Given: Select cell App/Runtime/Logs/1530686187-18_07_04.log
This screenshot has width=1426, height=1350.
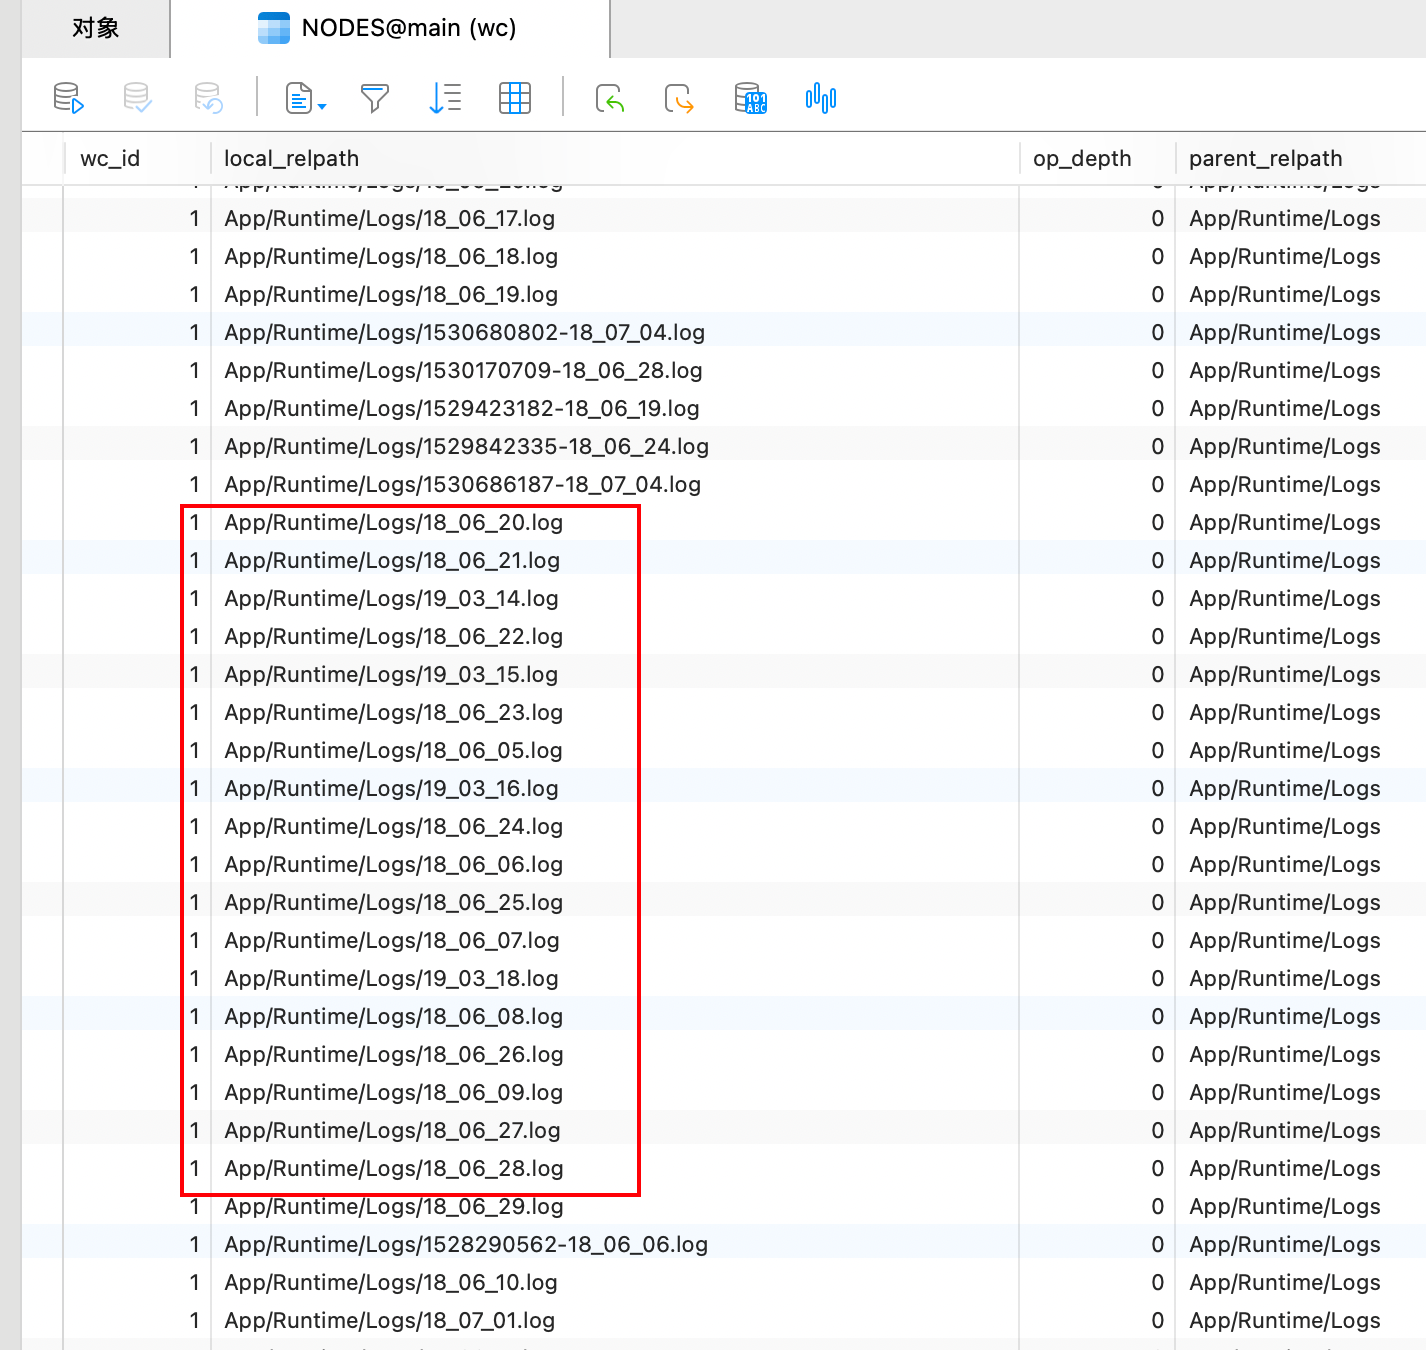Looking at the screenshot, I should 615,484.
